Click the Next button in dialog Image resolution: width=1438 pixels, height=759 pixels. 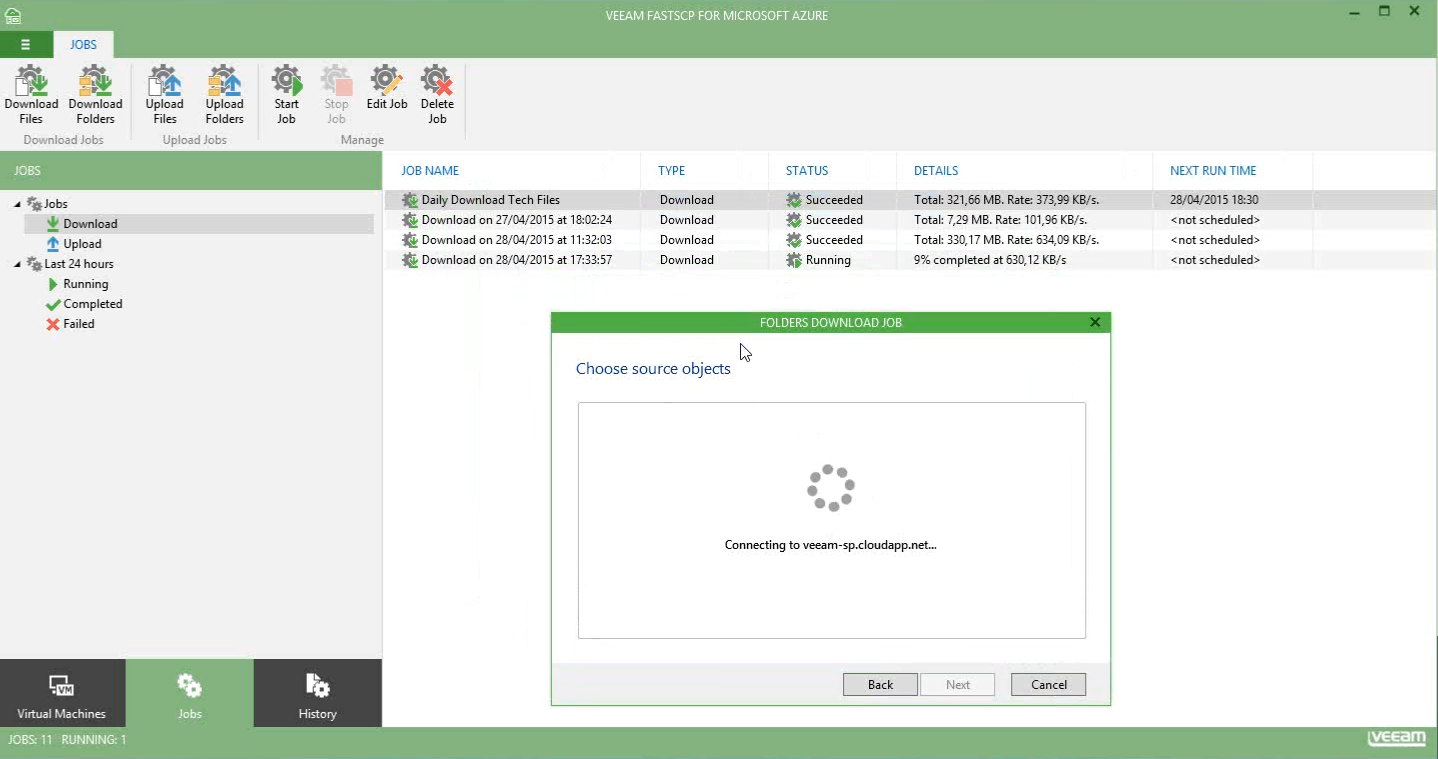(x=958, y=685)
